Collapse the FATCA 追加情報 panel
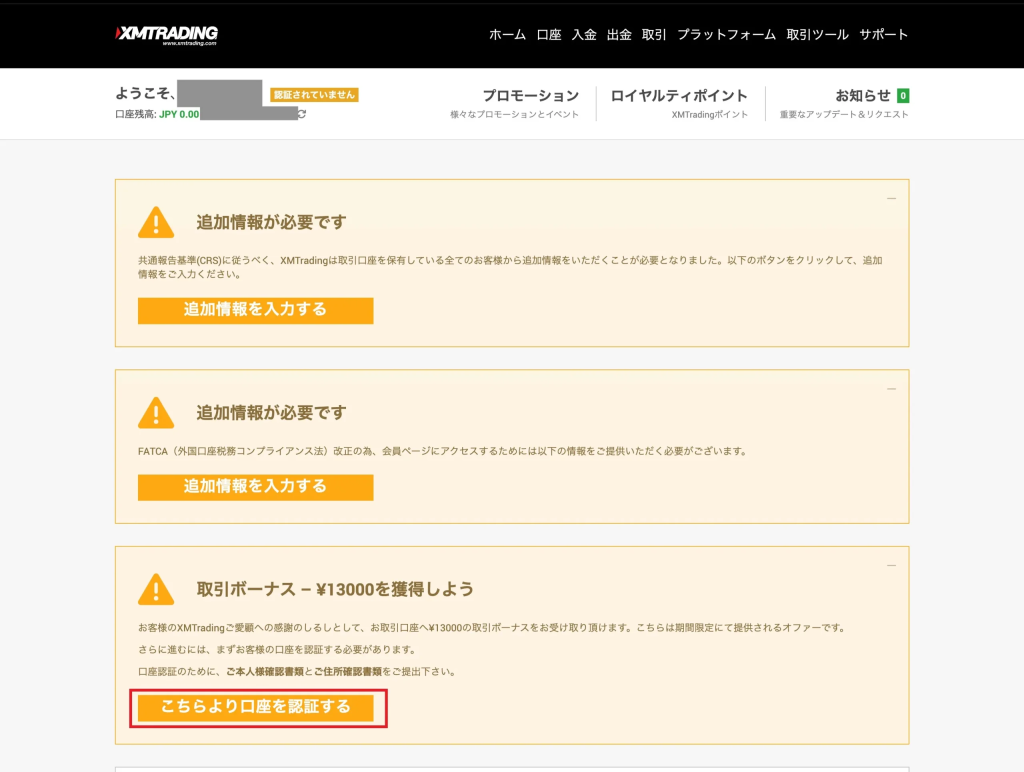The image size is (1024, 772). [x=891, y=389]
